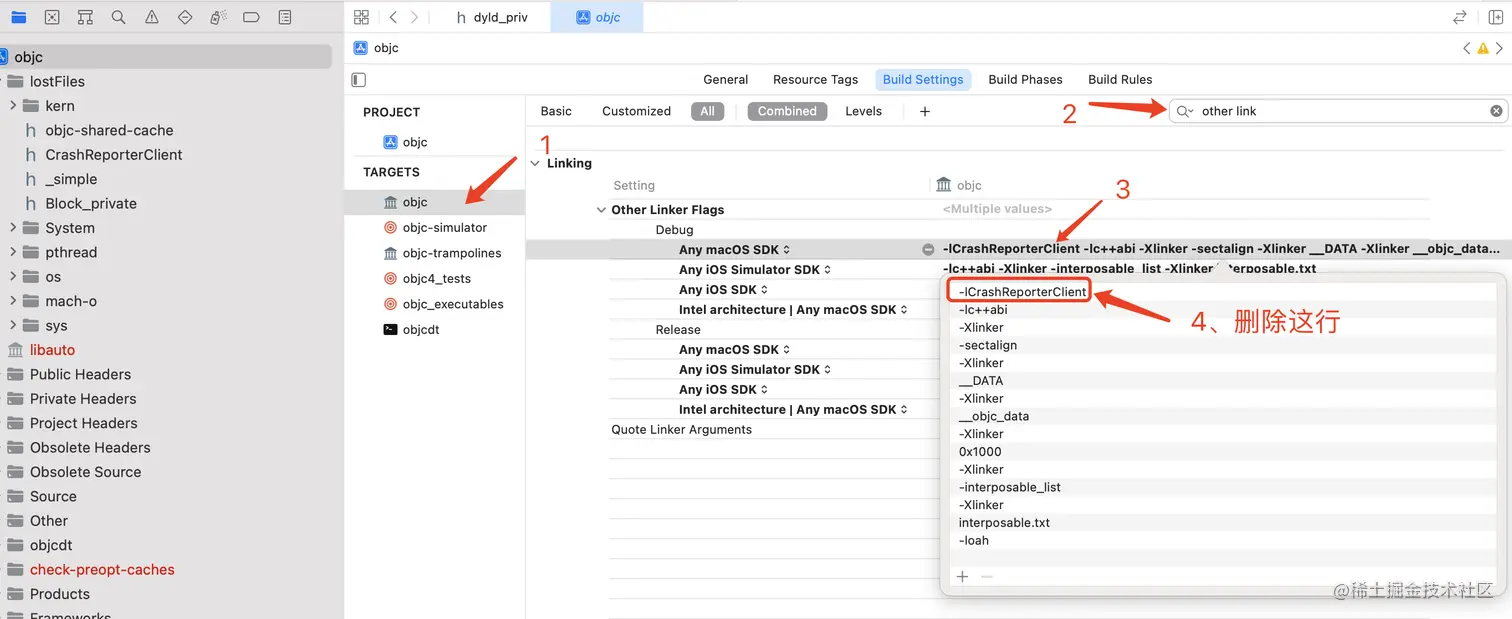Image resolution: width=1512 pixels, height=619 pixels.
Task: Switch to the objc editor tab
Action: [598, 17]
